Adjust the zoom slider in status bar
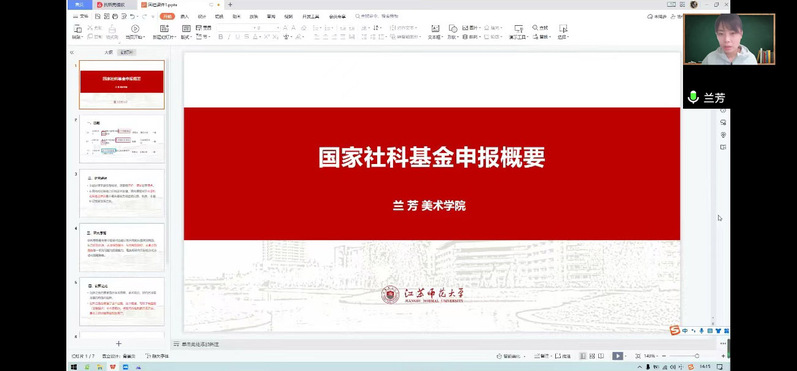Screen dimensions: 797x371 684,356
